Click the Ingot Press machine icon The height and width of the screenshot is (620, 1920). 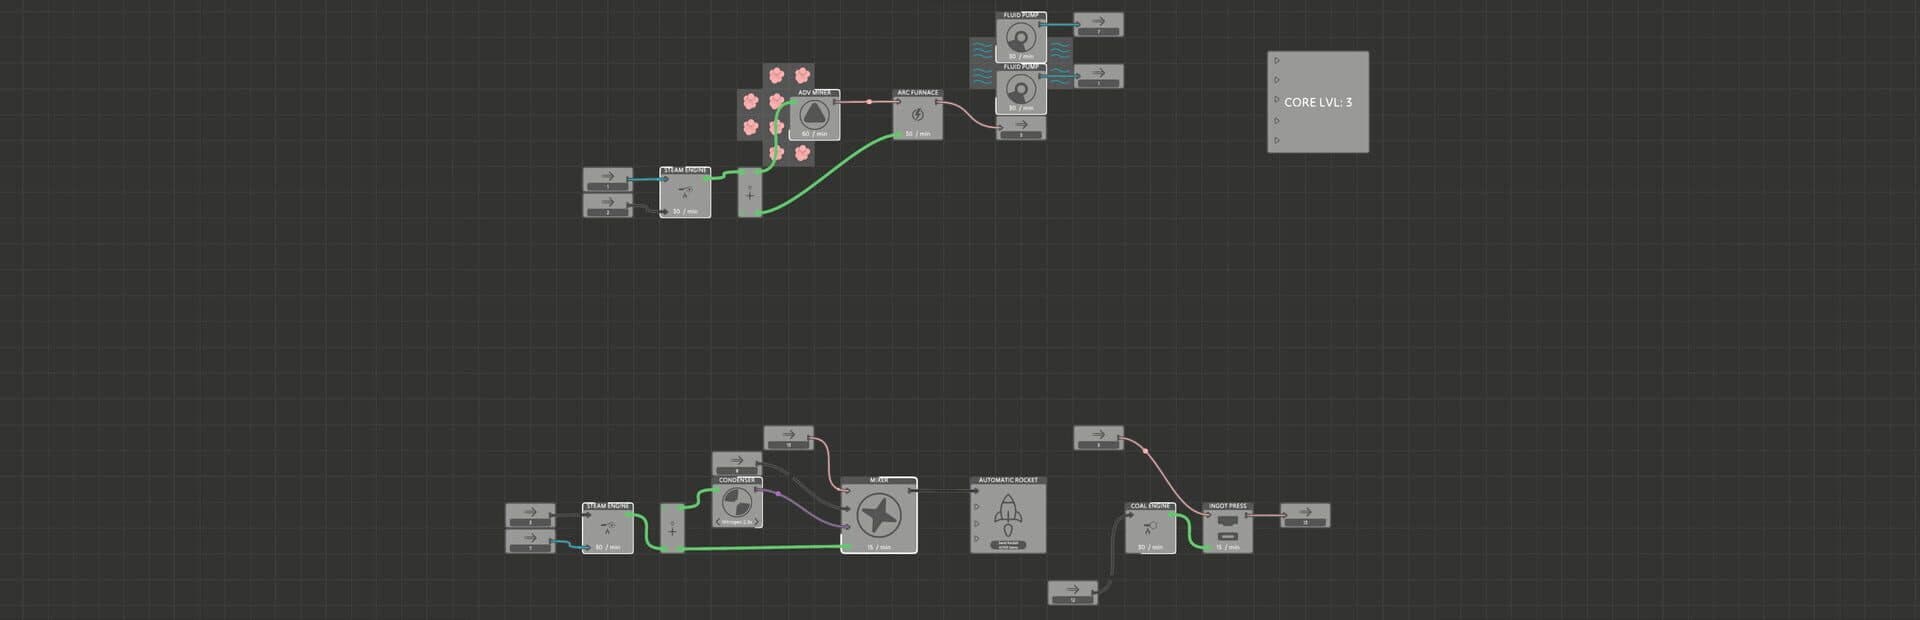[1228, 527]
